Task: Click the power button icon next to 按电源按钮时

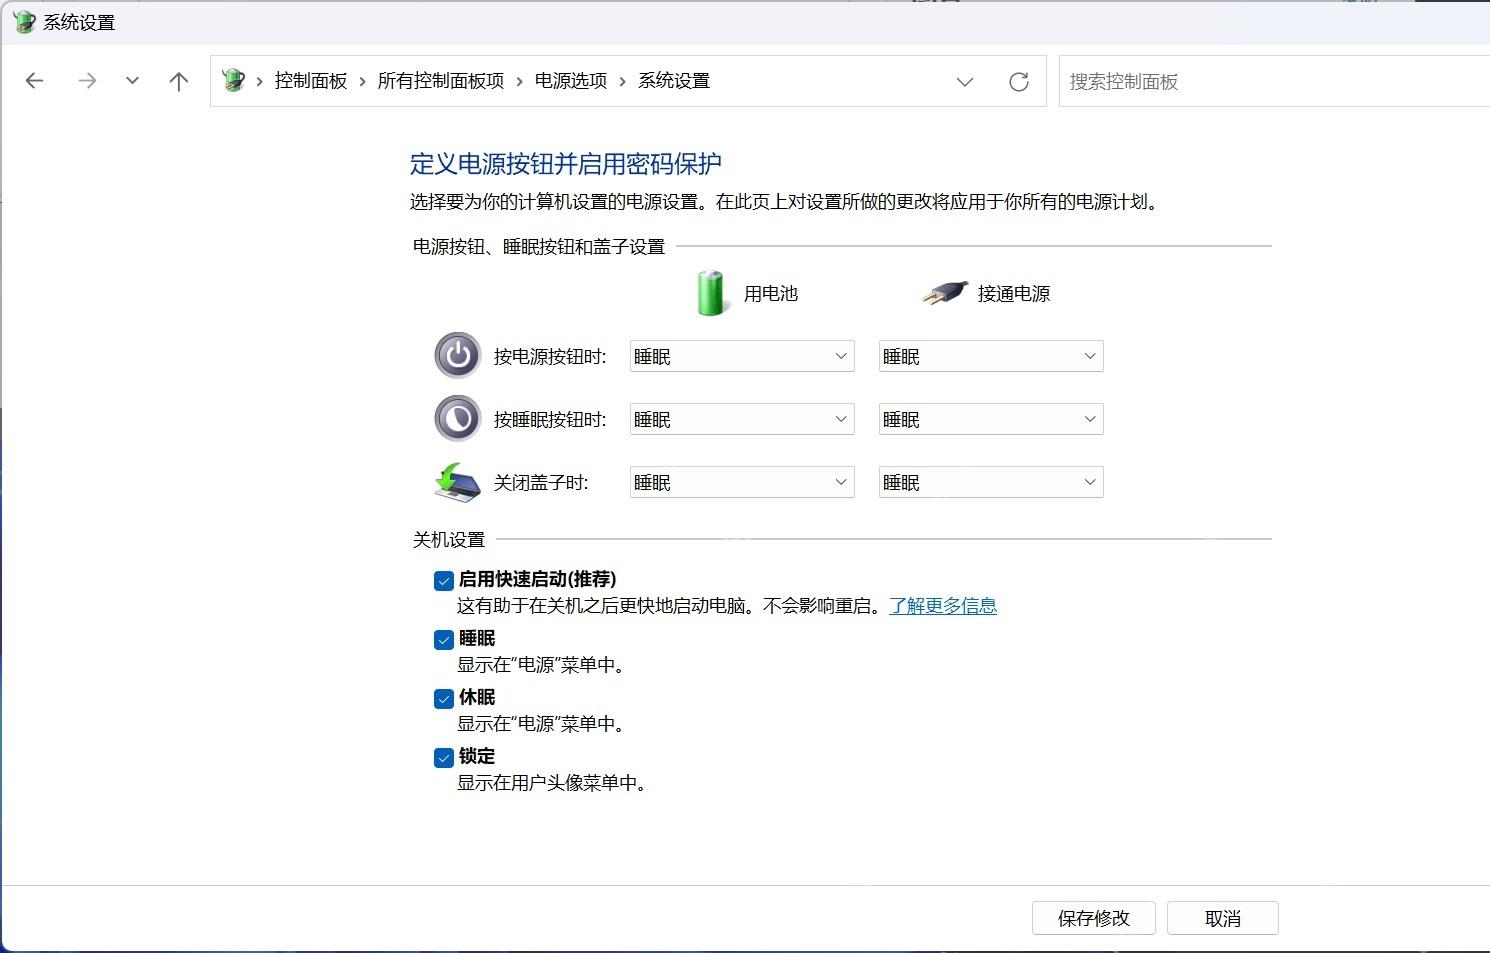Action: point(458,355)
